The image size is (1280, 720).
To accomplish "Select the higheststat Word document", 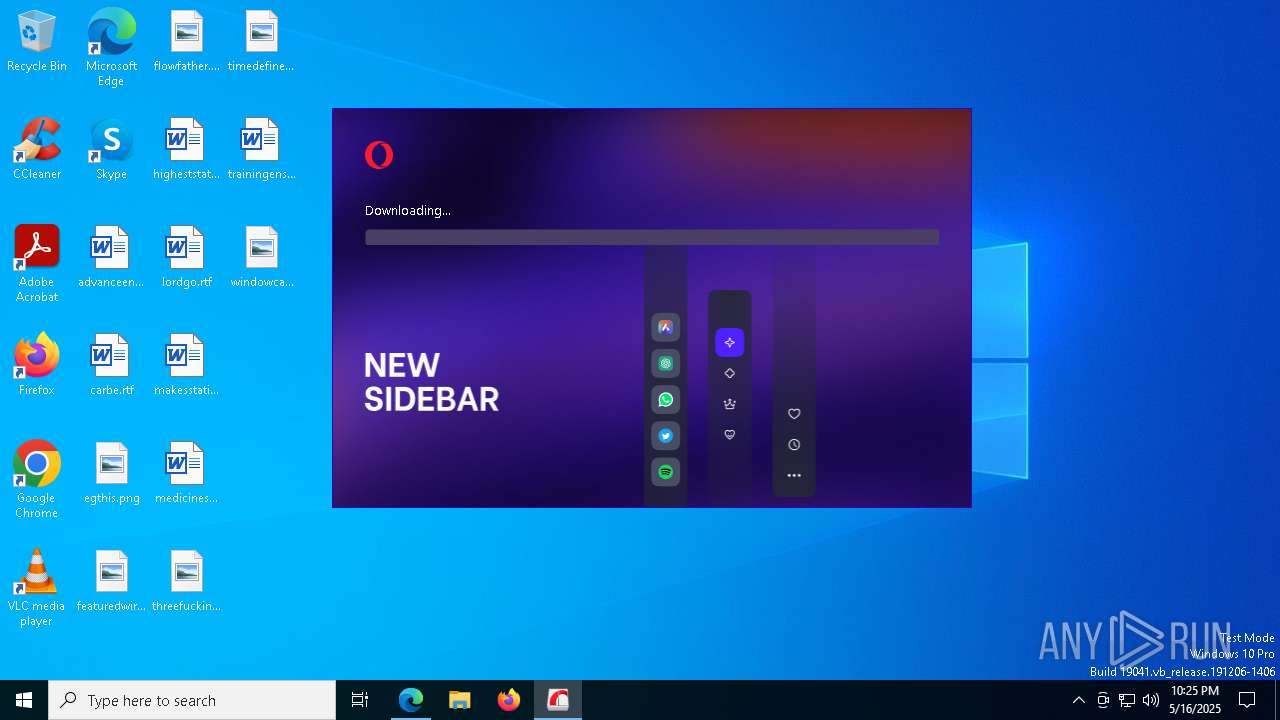I will (186, 150).
